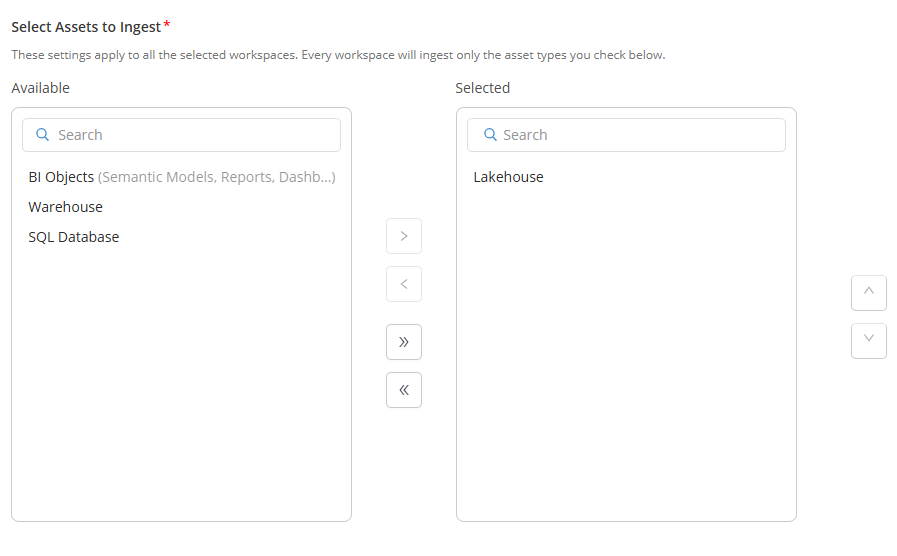
Task: Select BI Objects in the Available list
Action: pos(61,177)
